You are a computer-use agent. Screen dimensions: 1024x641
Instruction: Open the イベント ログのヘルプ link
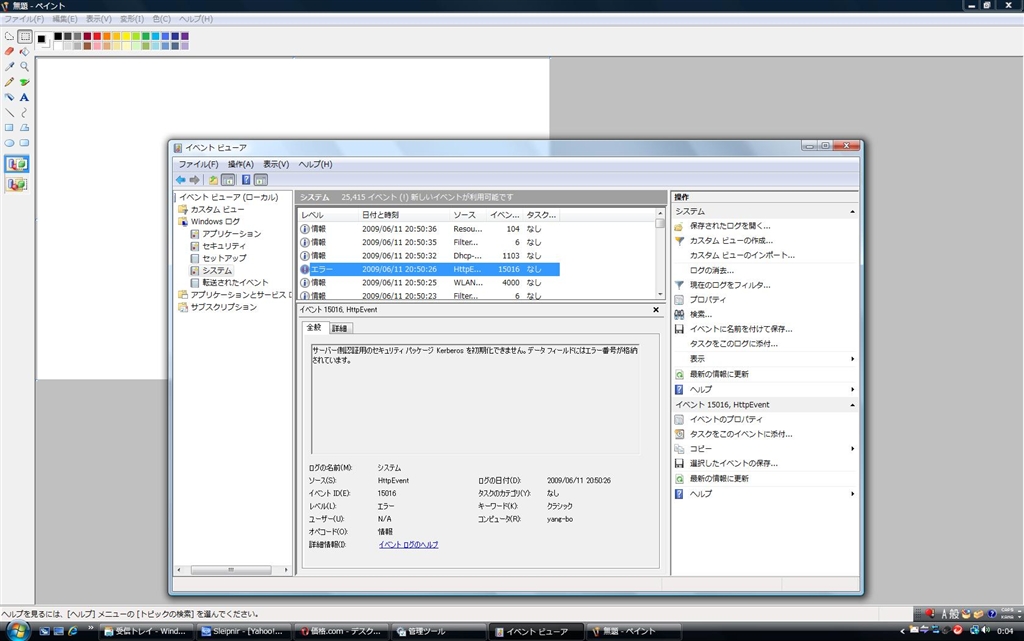(x=408, y=545)
